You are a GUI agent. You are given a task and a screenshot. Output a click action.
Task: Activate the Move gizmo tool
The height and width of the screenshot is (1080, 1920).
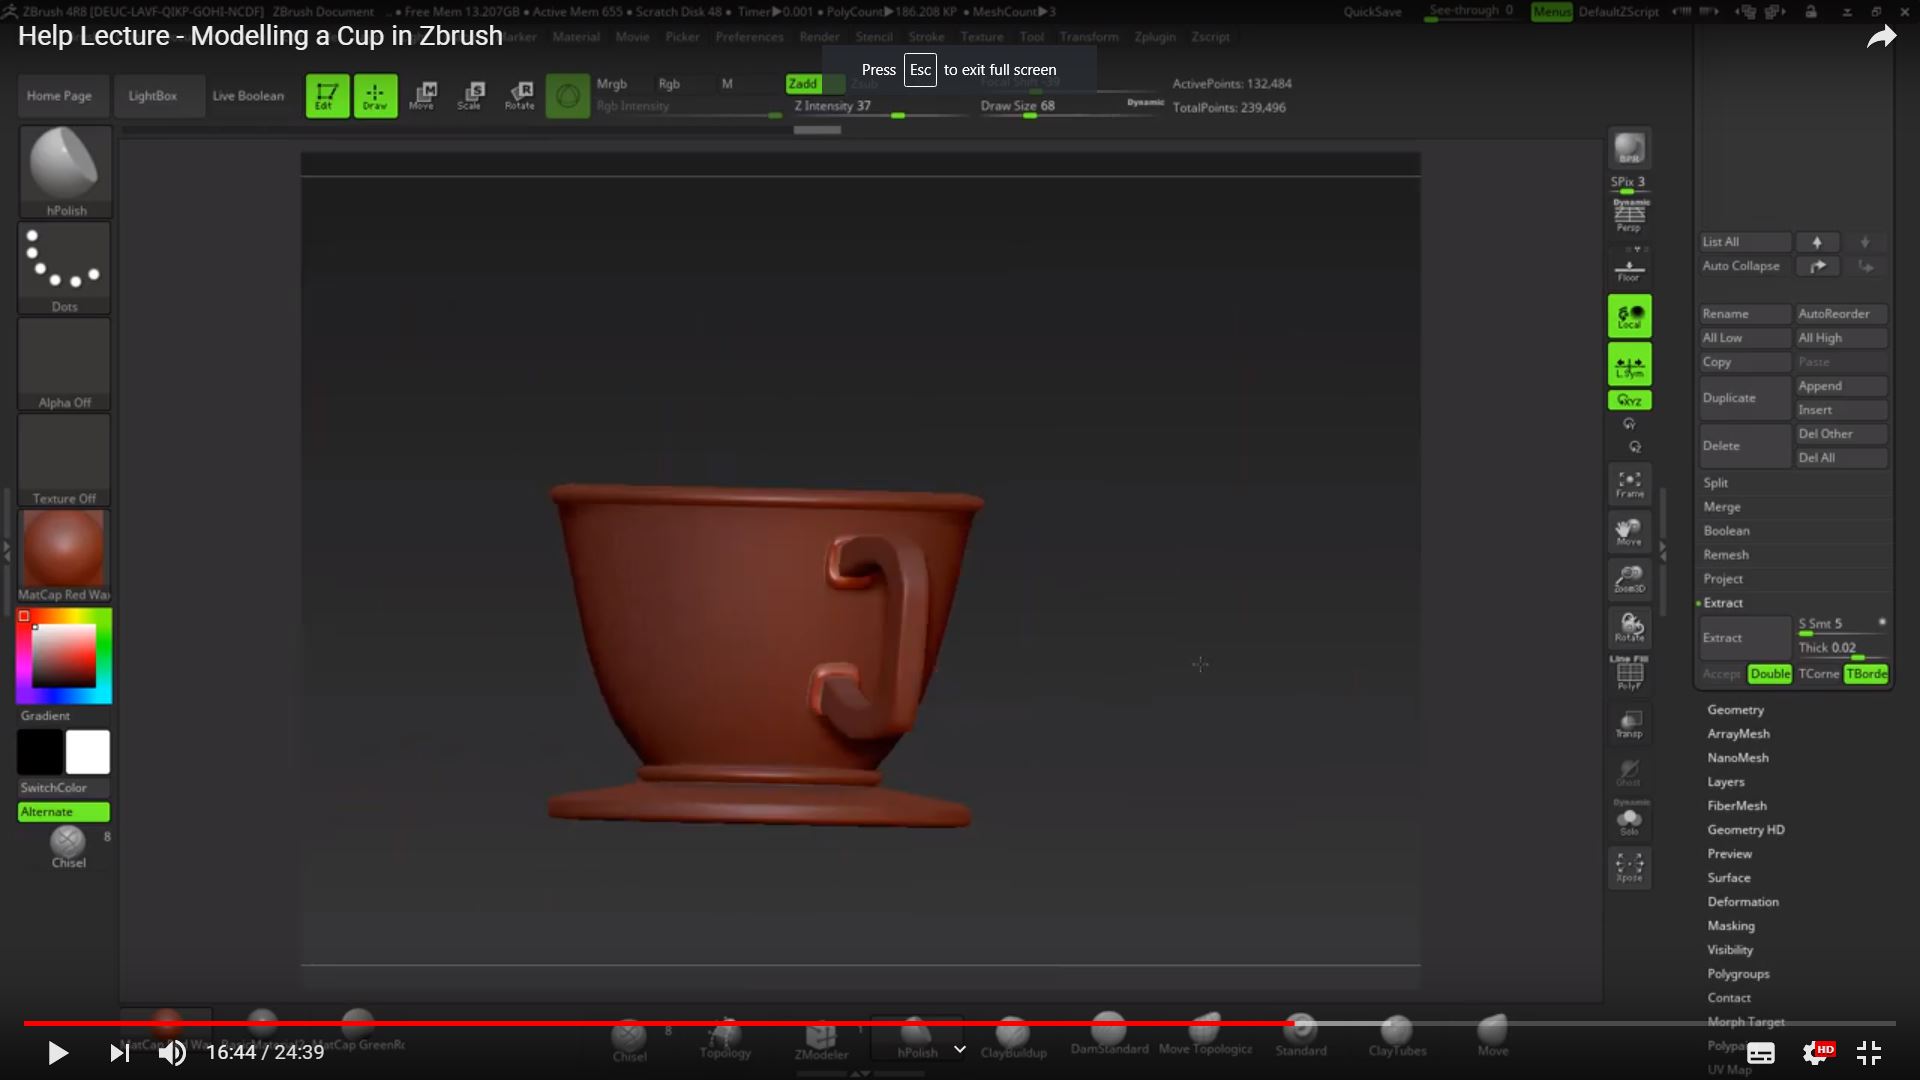423,96
